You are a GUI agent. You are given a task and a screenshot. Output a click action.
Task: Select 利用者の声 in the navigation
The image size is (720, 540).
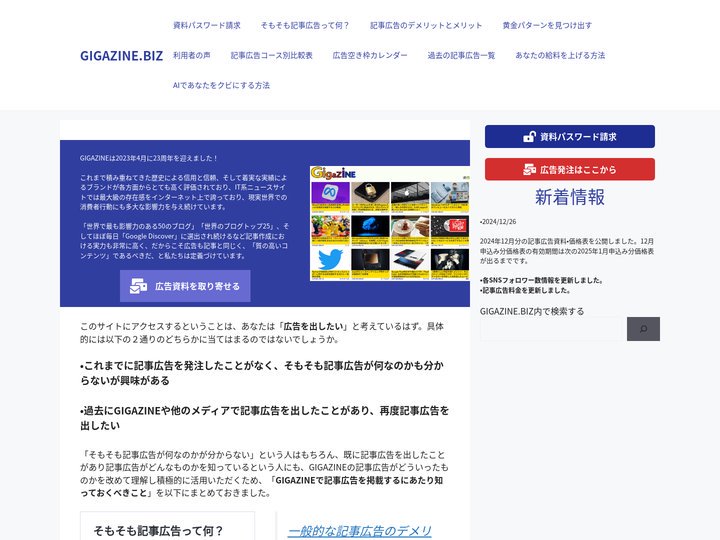[191, 55]
